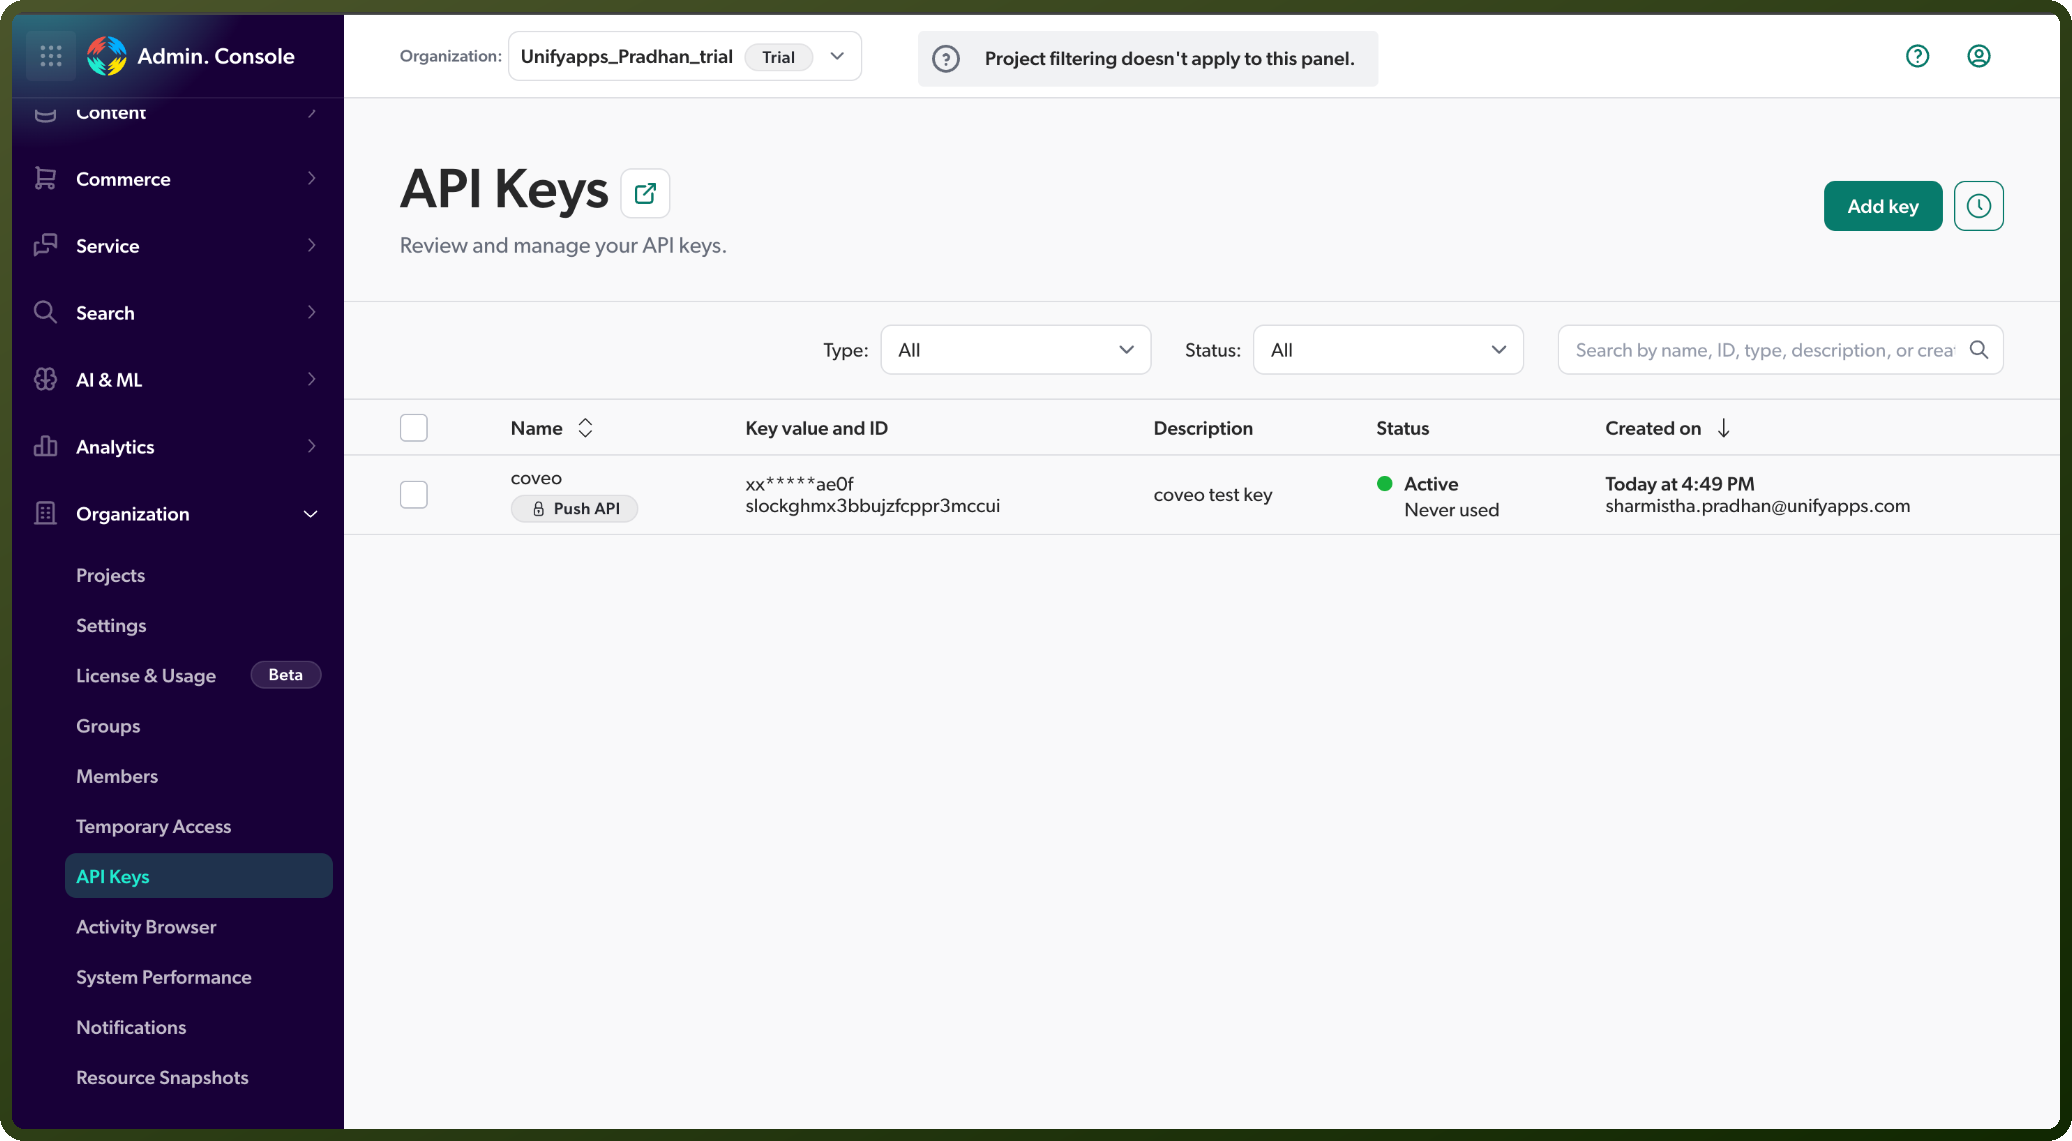Open API Keys documentation external link icon
This screenshot has width=2072, height=1141.
click(645, 193)
